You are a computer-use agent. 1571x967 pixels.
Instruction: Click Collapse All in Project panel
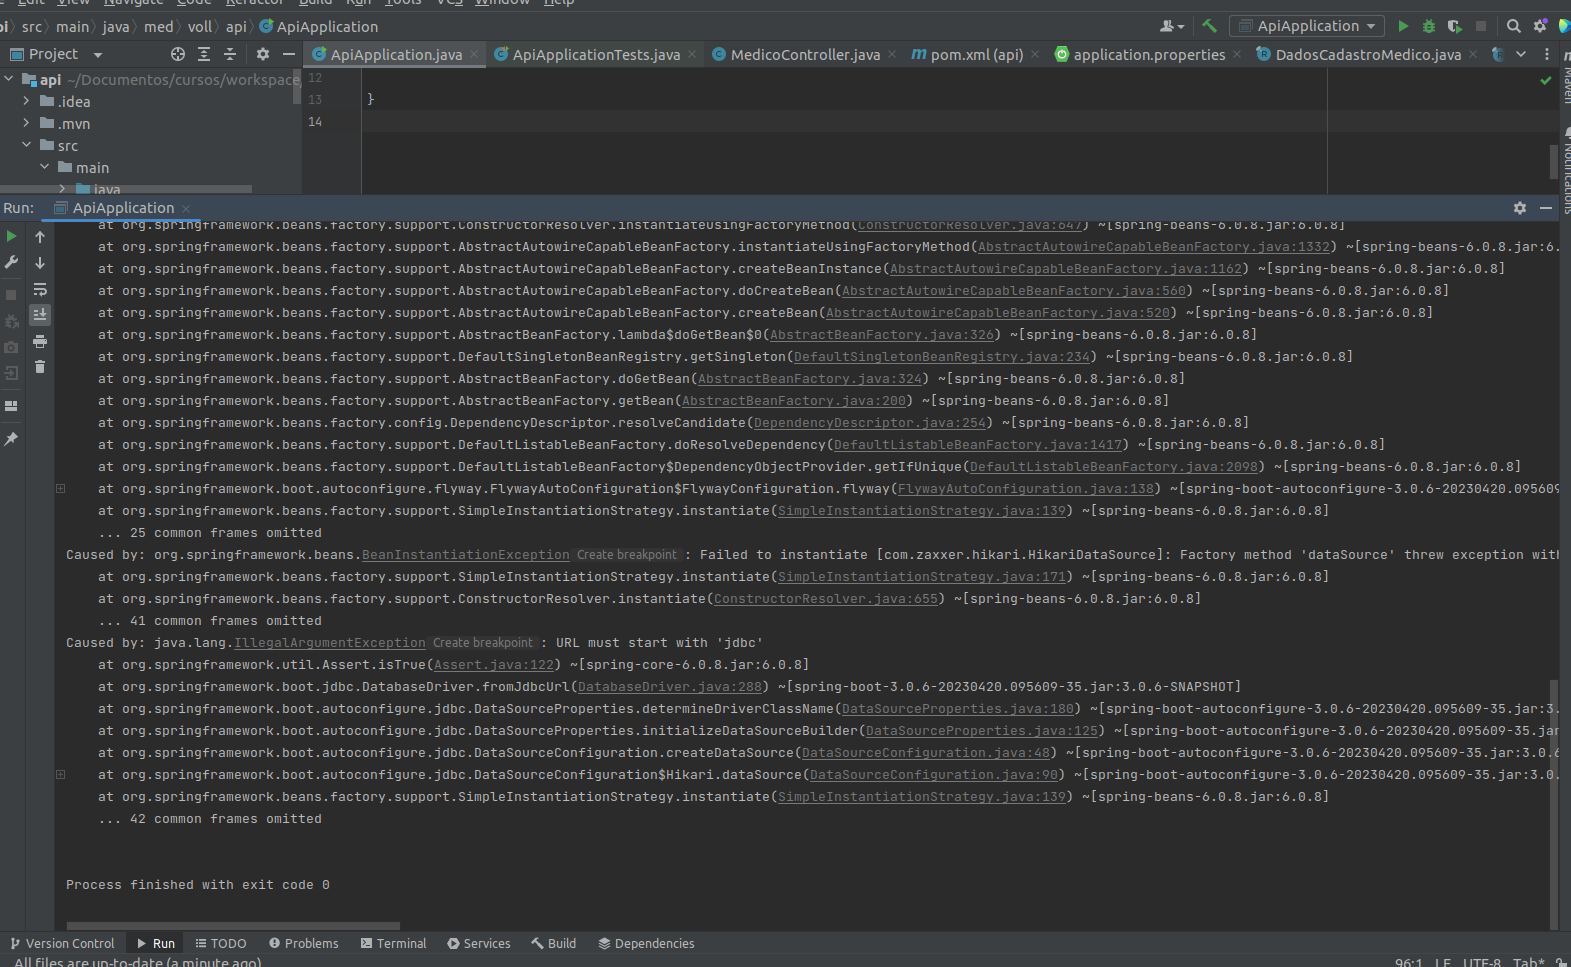point(230,54)
